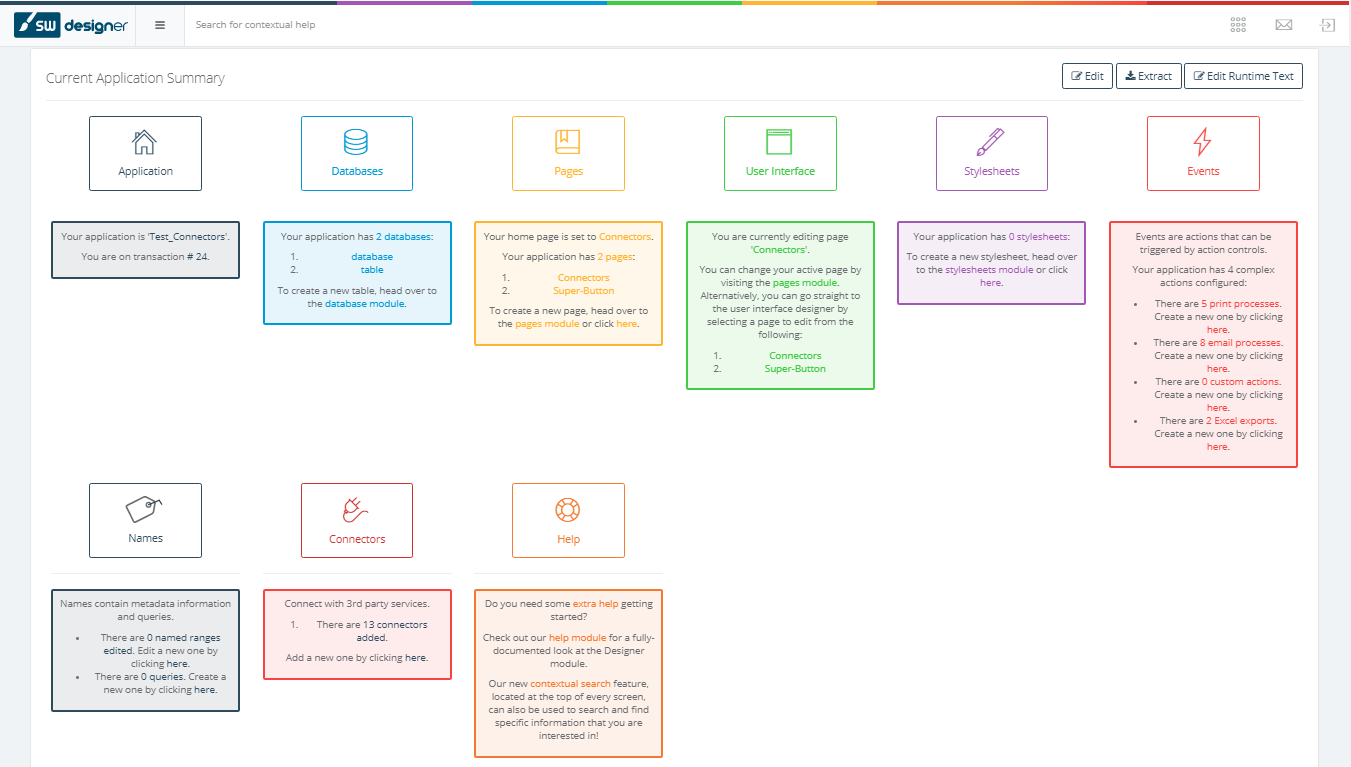The image size is (1351, 767).
Task: Open the Pages module book icon
Action: pos(568,142)
